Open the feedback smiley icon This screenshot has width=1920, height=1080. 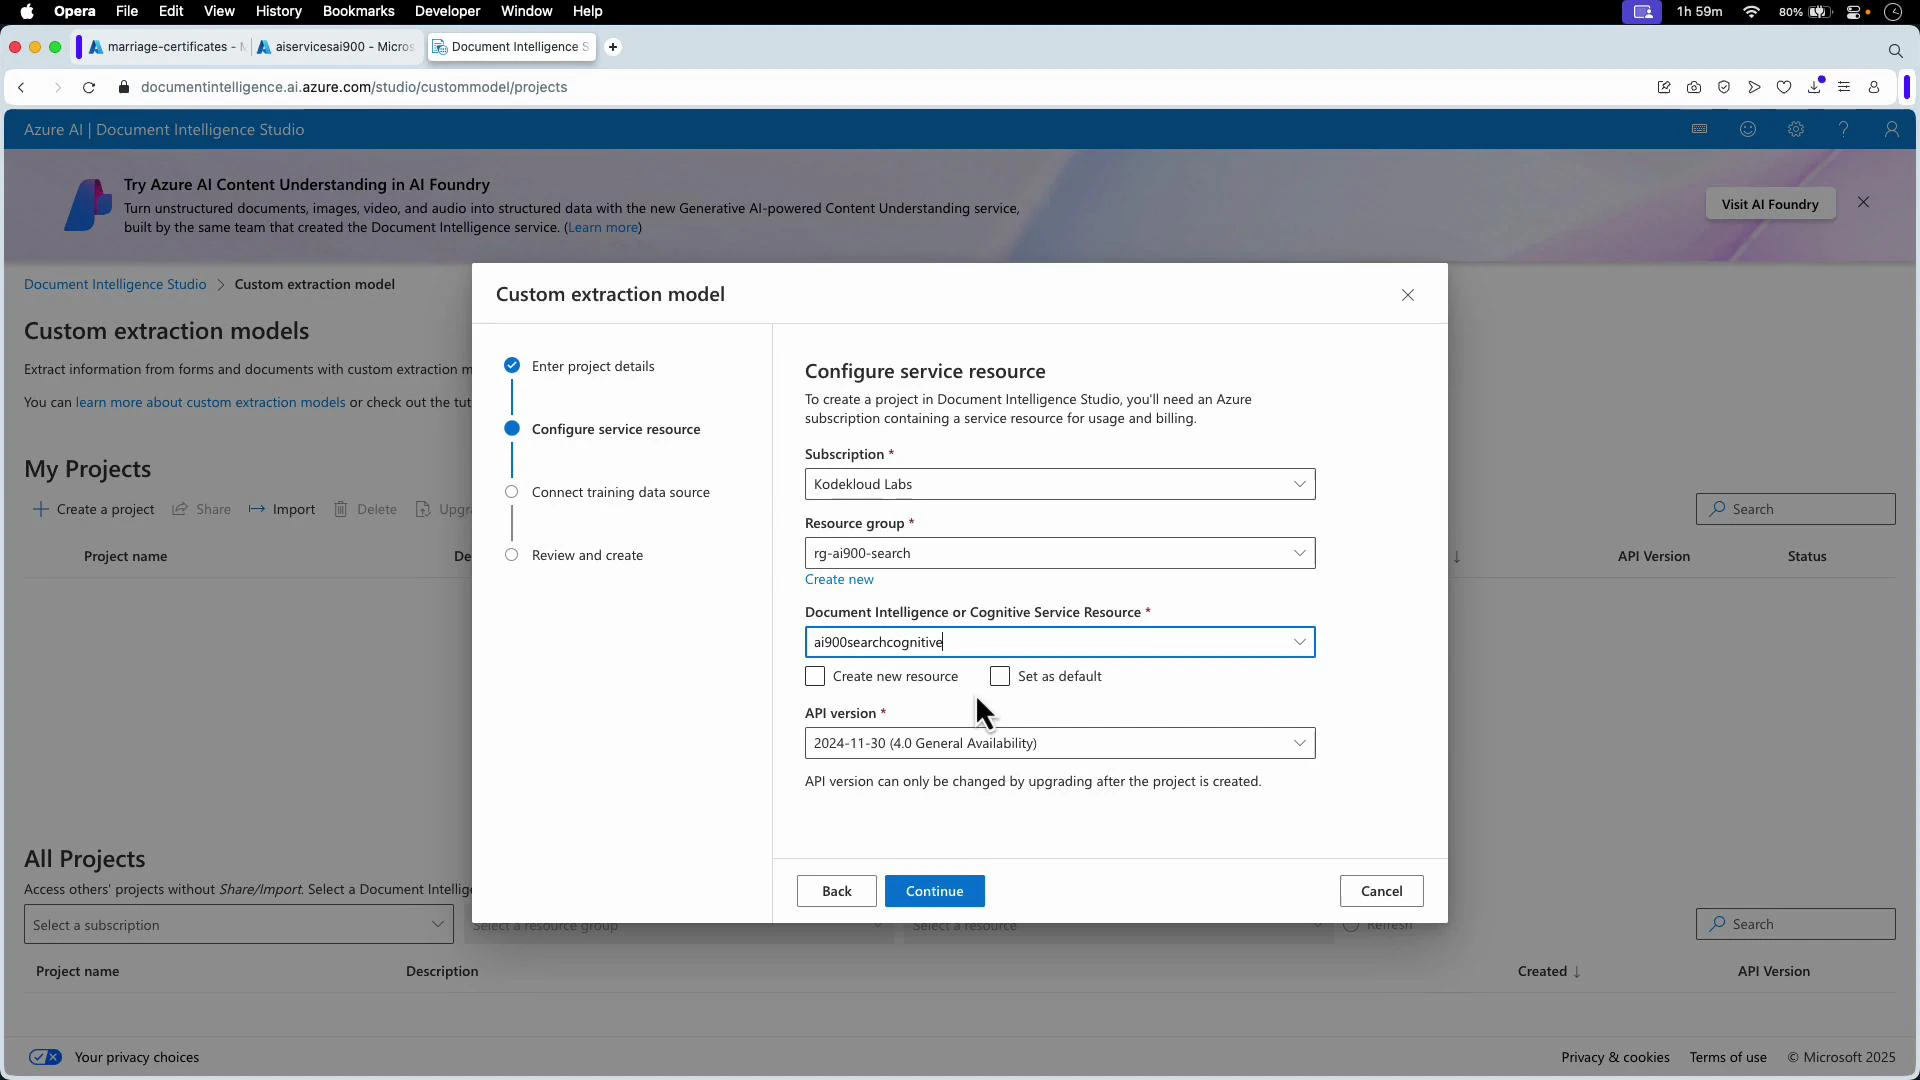(x=1748, y=129)
